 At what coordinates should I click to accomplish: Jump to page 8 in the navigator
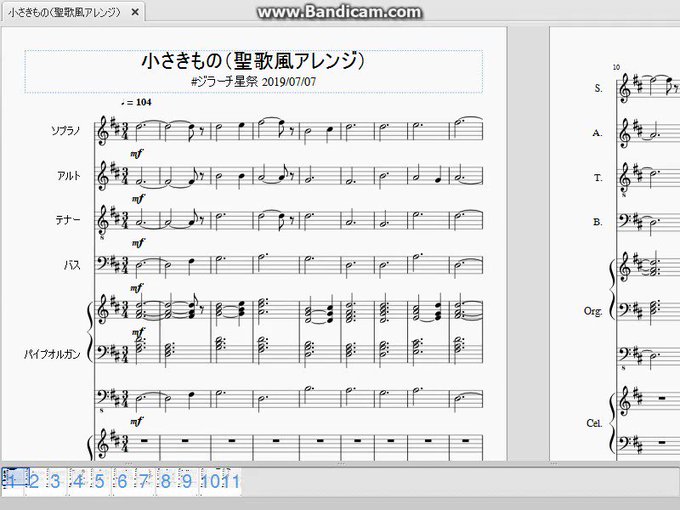(166, 481)
